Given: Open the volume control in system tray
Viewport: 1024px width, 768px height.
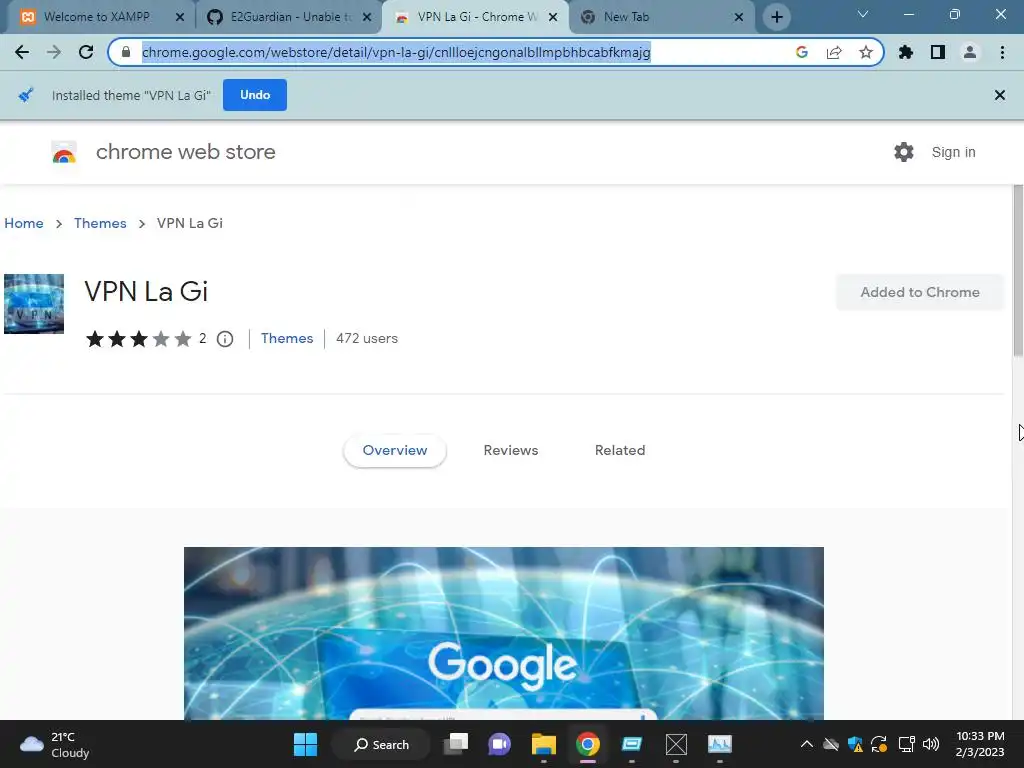Looking at the screenshot, I should click(931, 744).
